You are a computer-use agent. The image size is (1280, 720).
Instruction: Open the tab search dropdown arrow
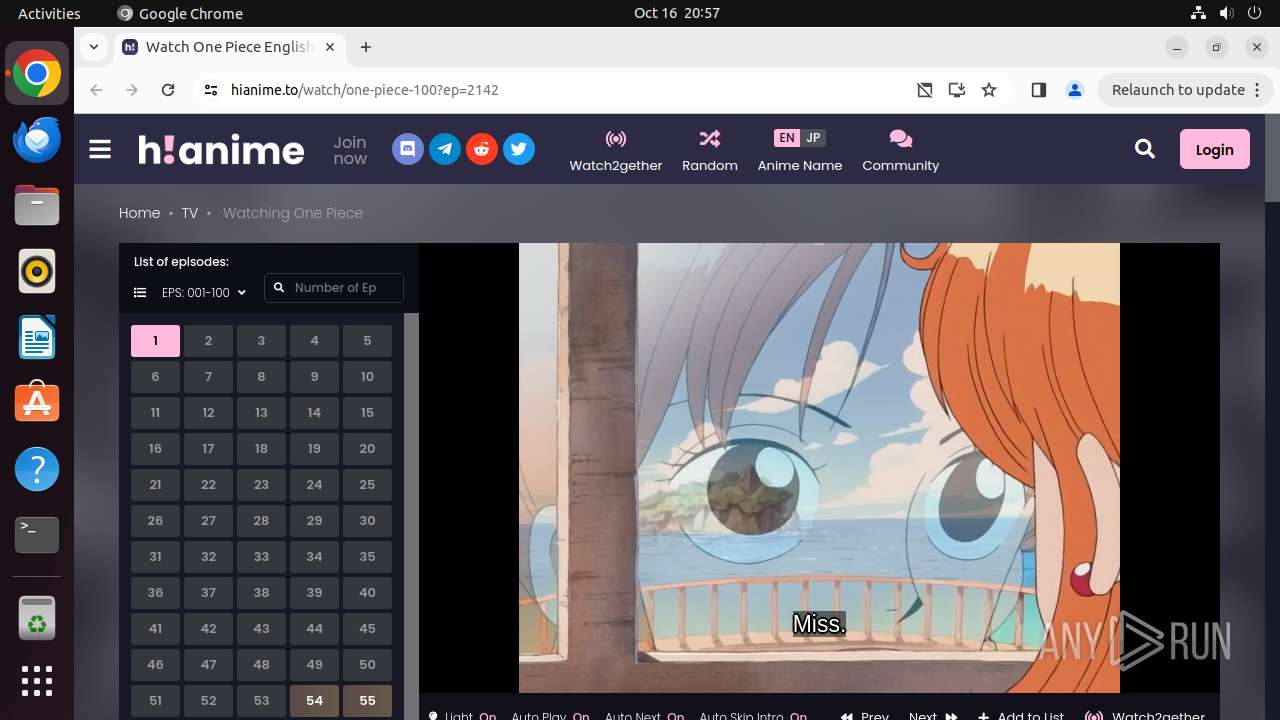pyautogui.click(x=93, y=47)
